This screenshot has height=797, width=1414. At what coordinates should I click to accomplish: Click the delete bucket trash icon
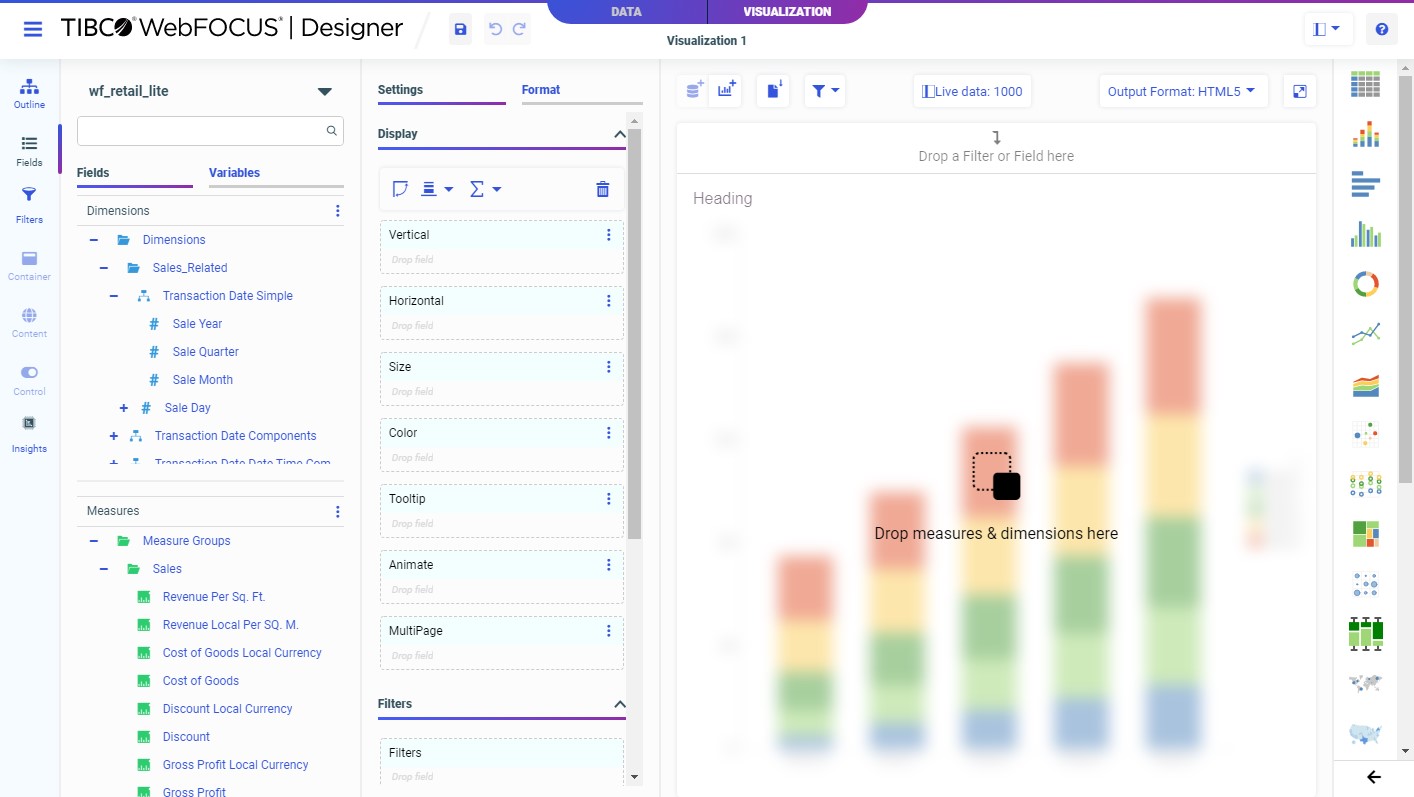[602, 188]
